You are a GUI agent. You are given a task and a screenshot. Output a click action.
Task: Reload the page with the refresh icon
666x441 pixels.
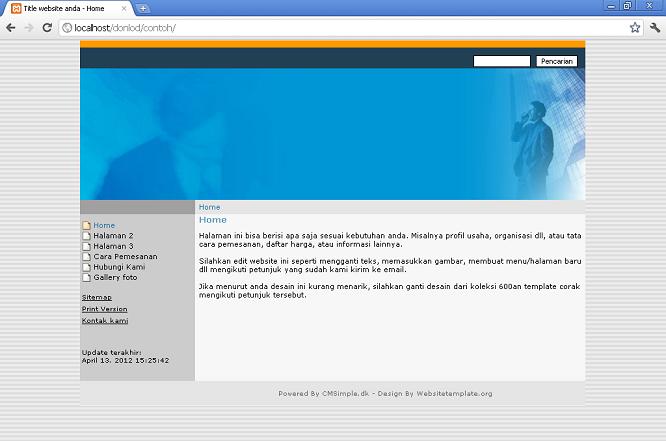[47, 28]
